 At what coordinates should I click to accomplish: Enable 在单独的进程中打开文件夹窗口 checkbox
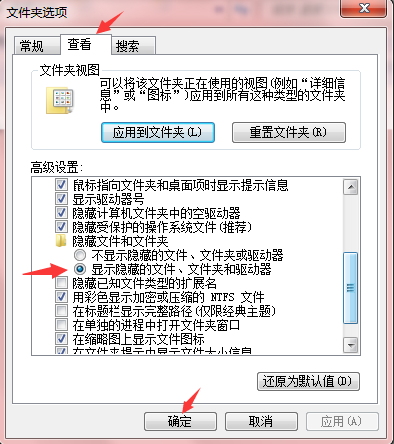(x=61, y=325)
